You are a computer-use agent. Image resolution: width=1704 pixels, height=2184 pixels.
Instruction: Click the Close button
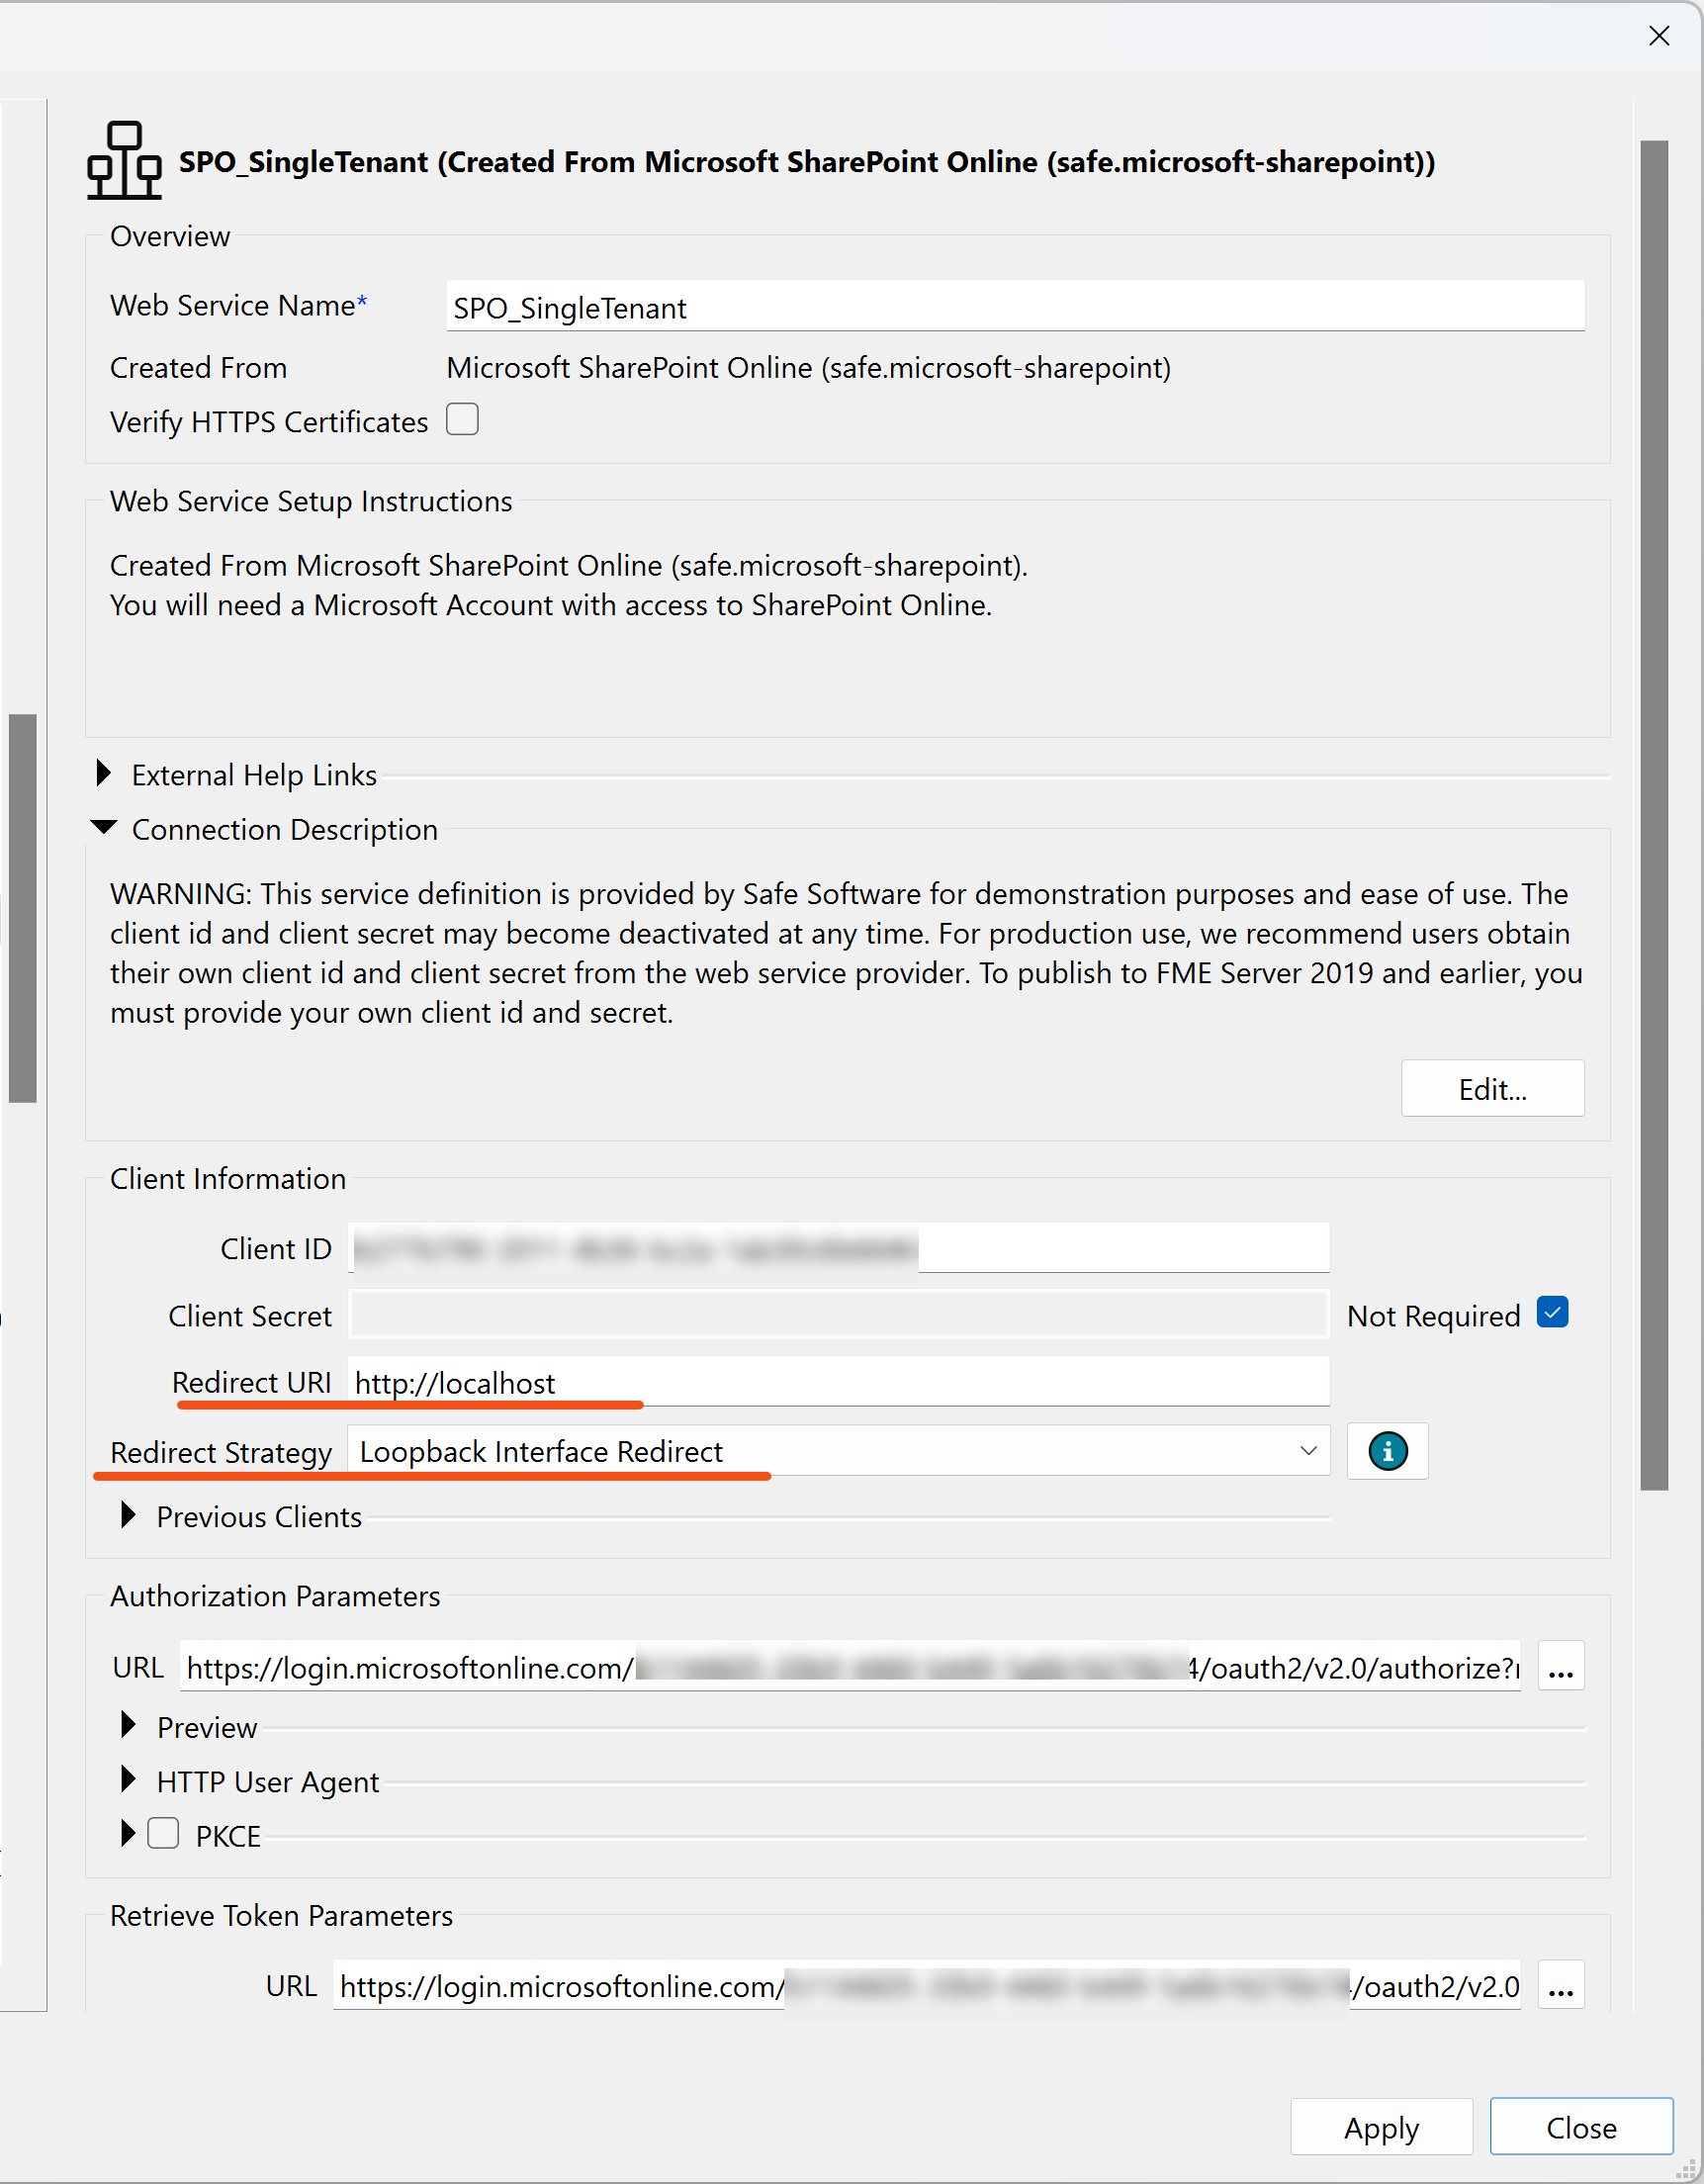click(1581, 2128)
